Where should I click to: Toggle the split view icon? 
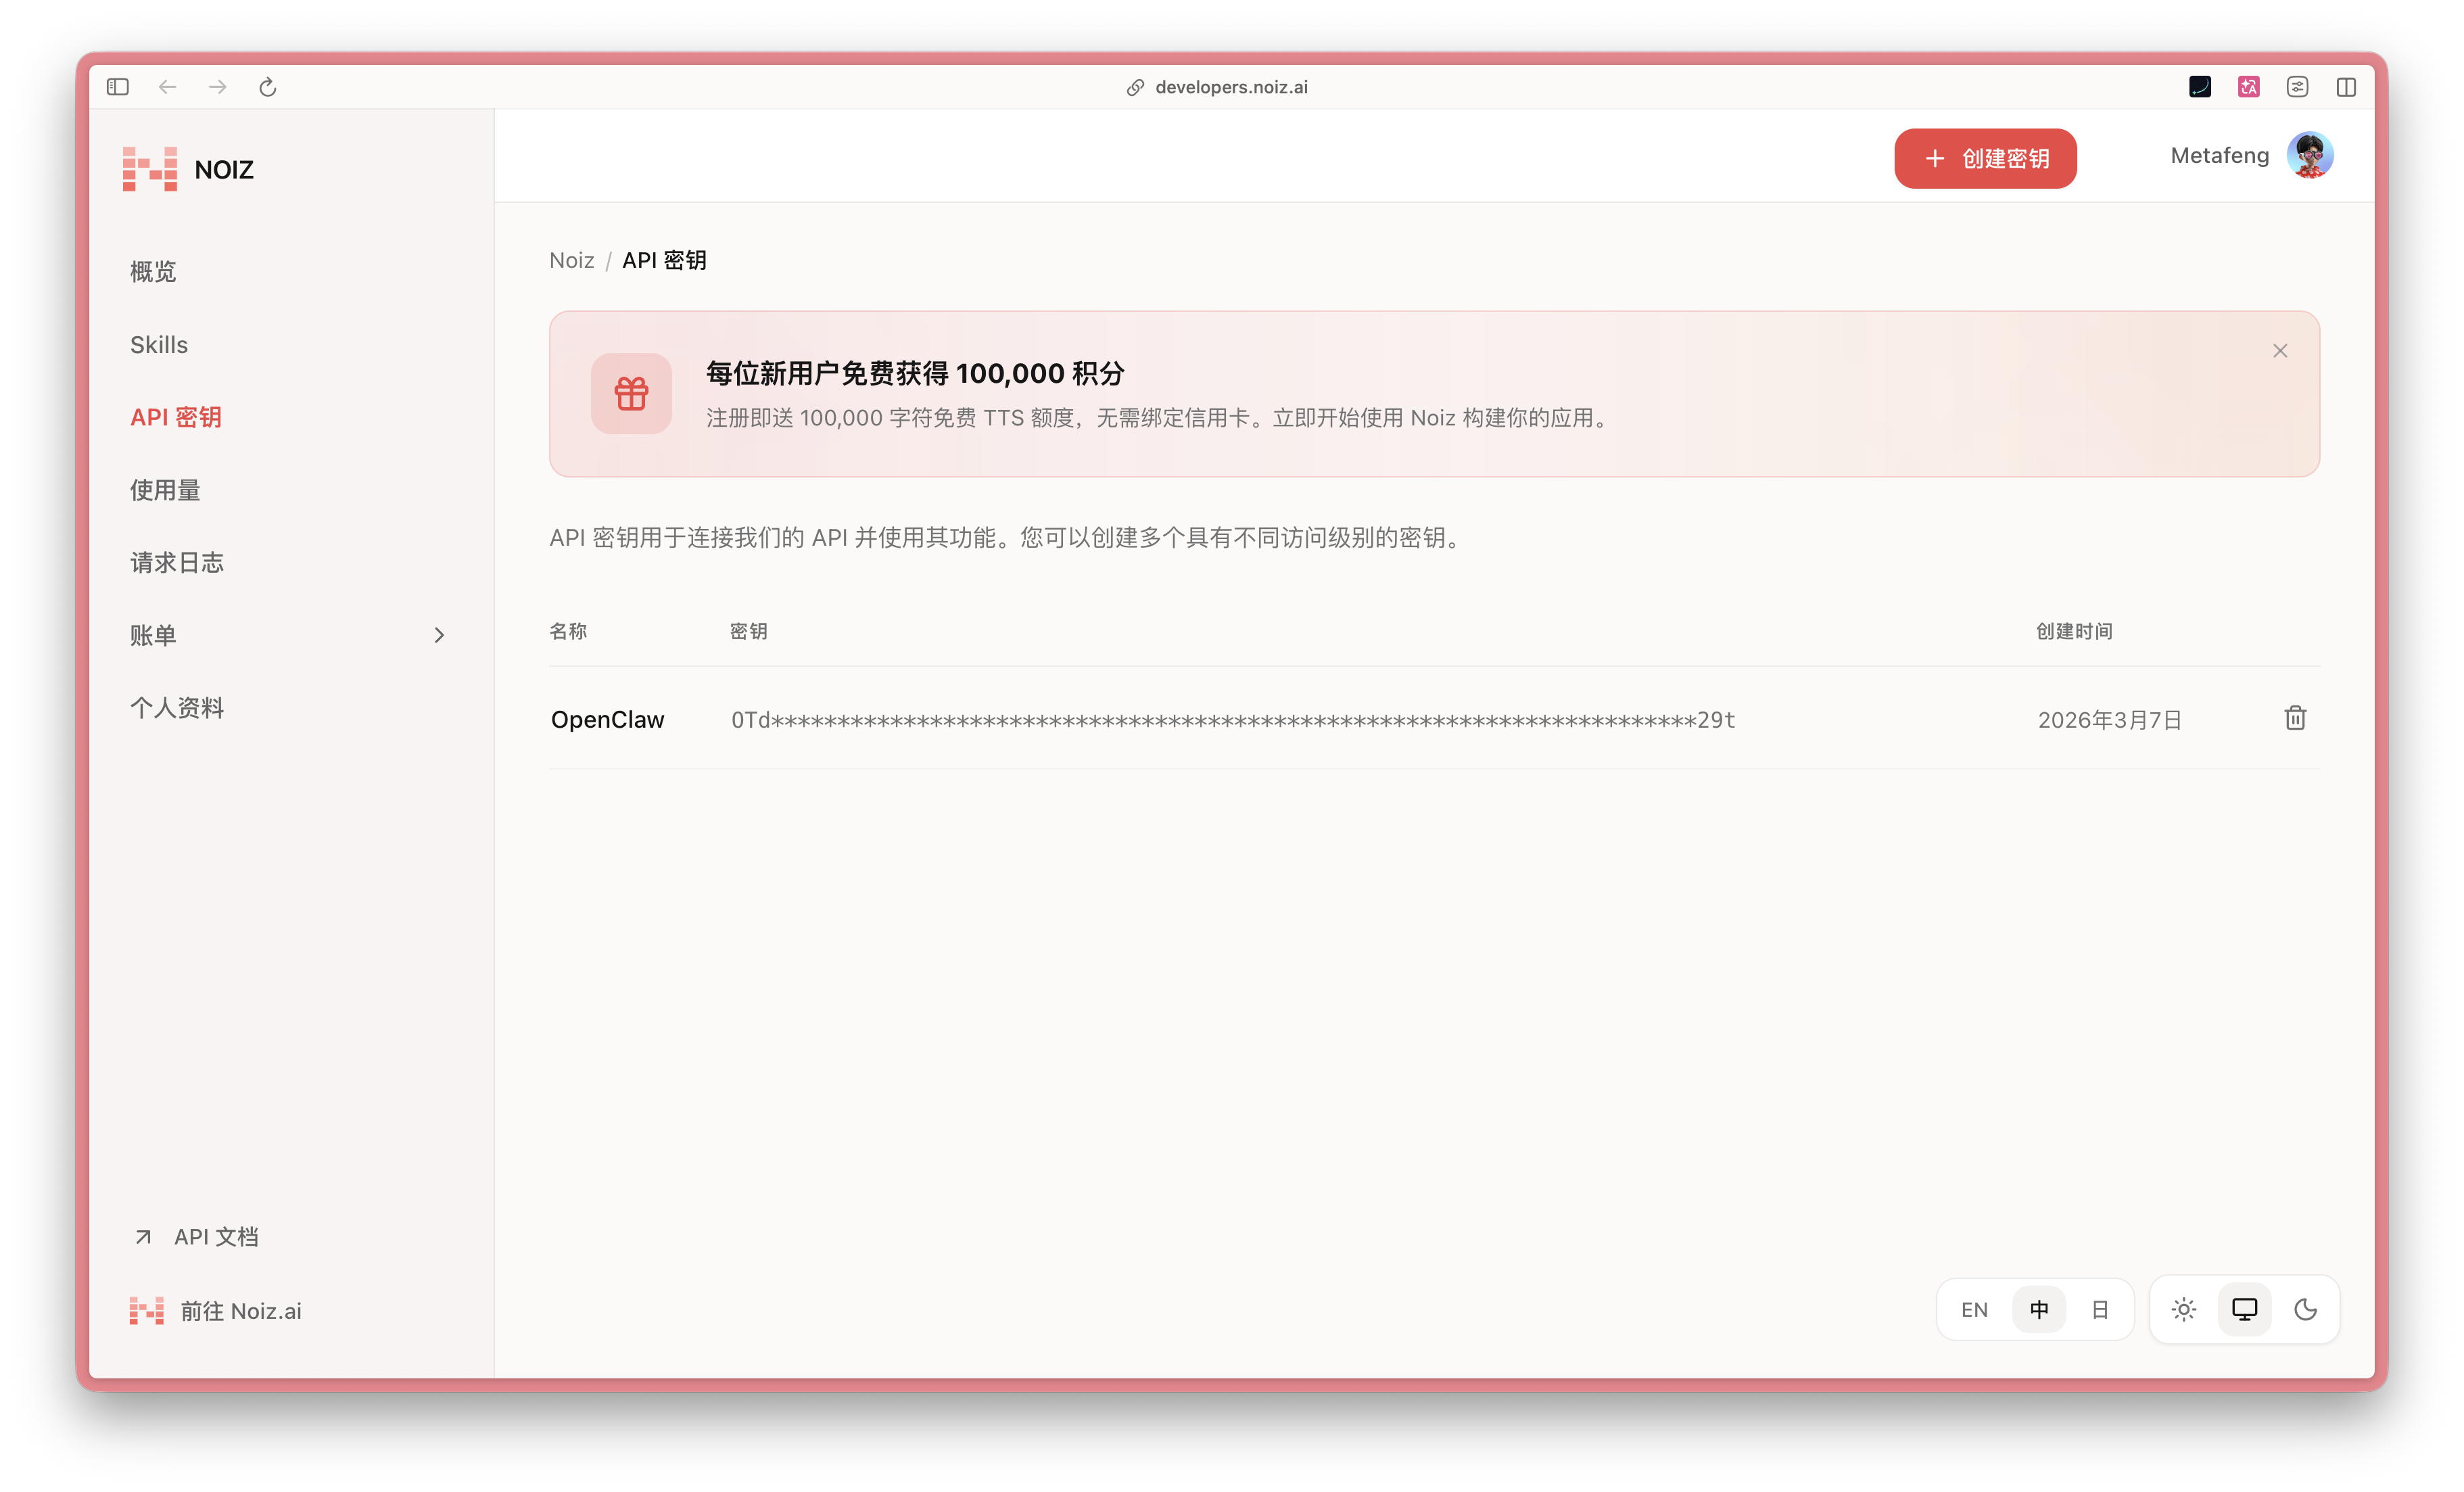pyautogui.click(x=2347, y=87)
